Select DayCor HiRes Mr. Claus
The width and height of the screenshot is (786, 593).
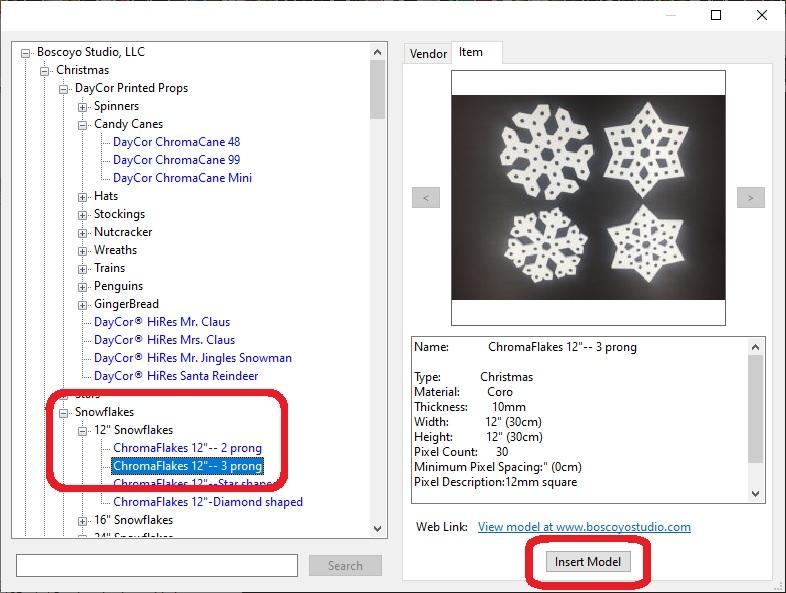click(162, 322)
